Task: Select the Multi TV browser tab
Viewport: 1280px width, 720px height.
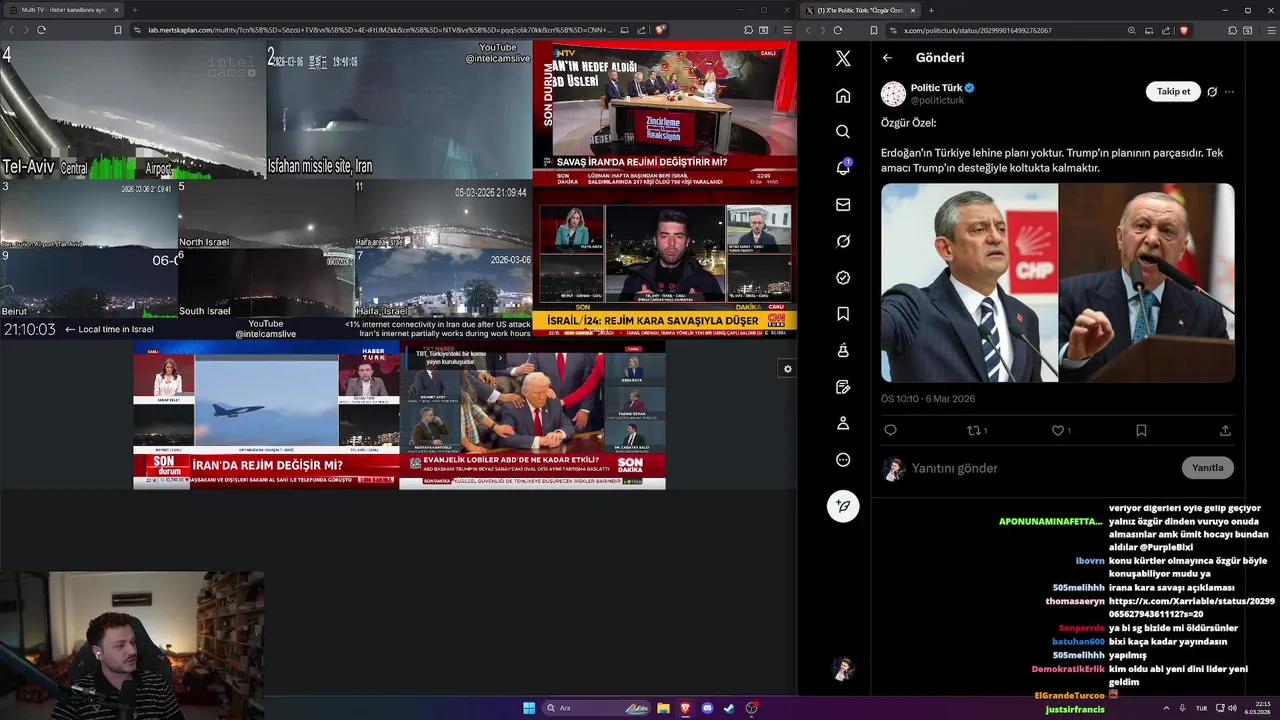Action: coord(64,10)
